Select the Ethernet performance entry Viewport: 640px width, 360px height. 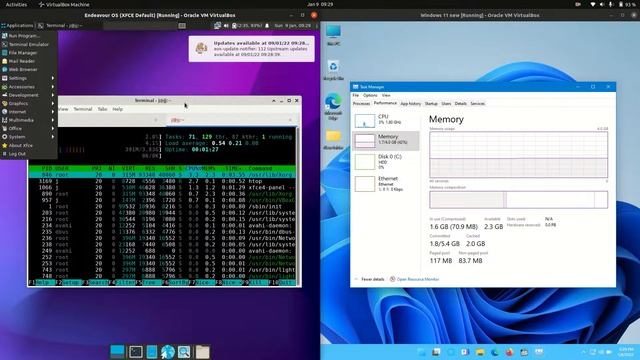386,184
